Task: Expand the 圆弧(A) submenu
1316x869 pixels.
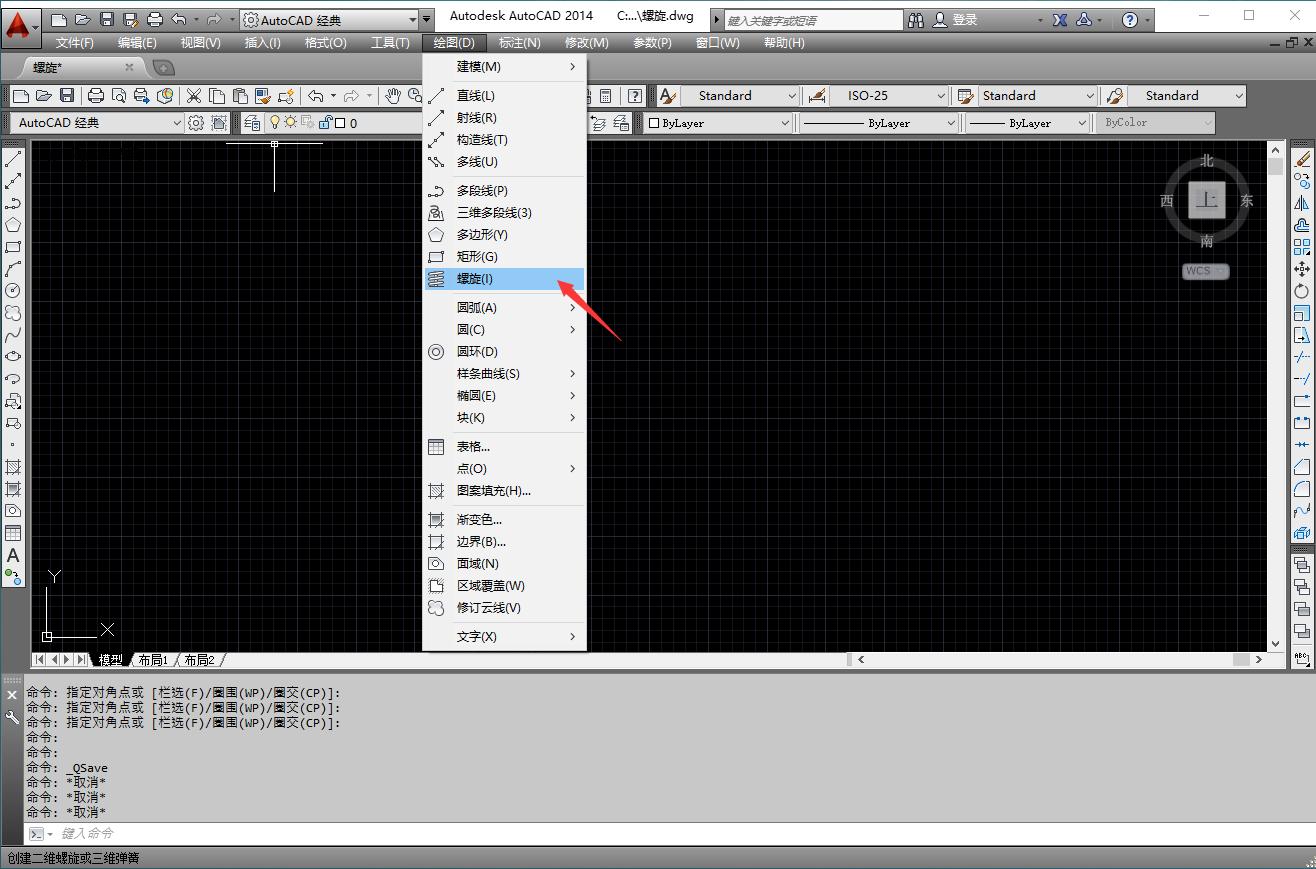Action: 504,307
